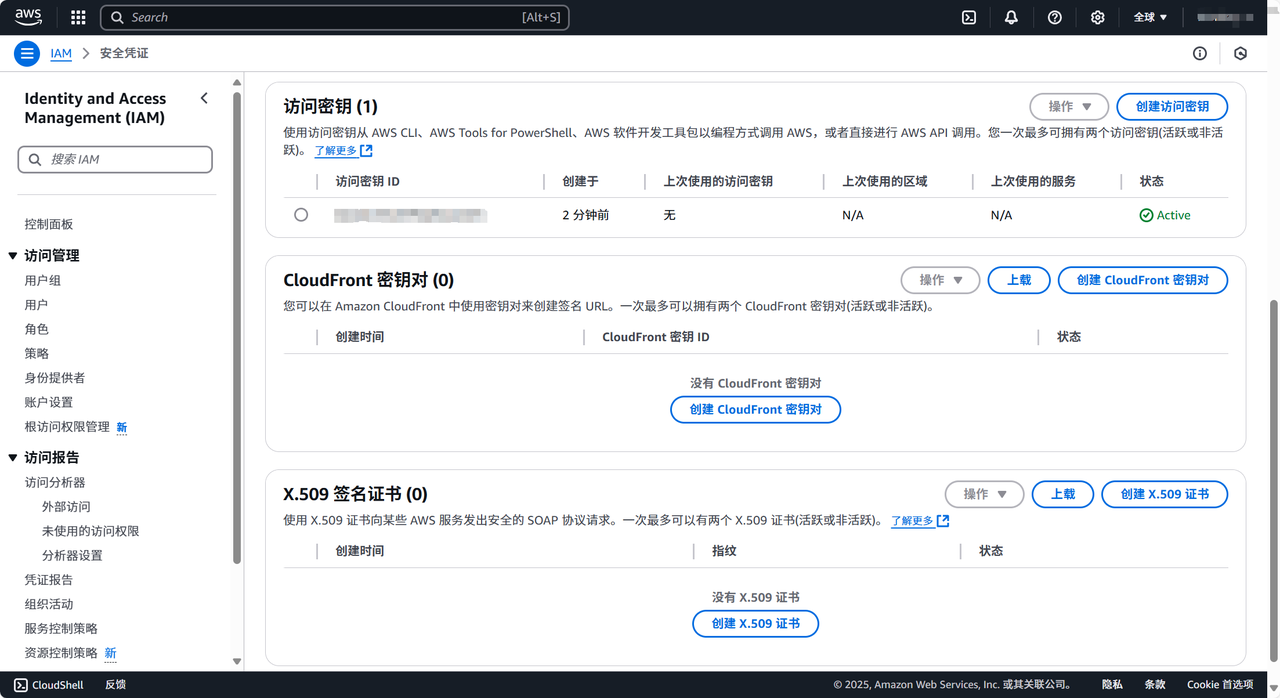Viewport: 1280px width, 698px height.
Task: Focus the top AWS Search field
Action: (x=335, y=17)
